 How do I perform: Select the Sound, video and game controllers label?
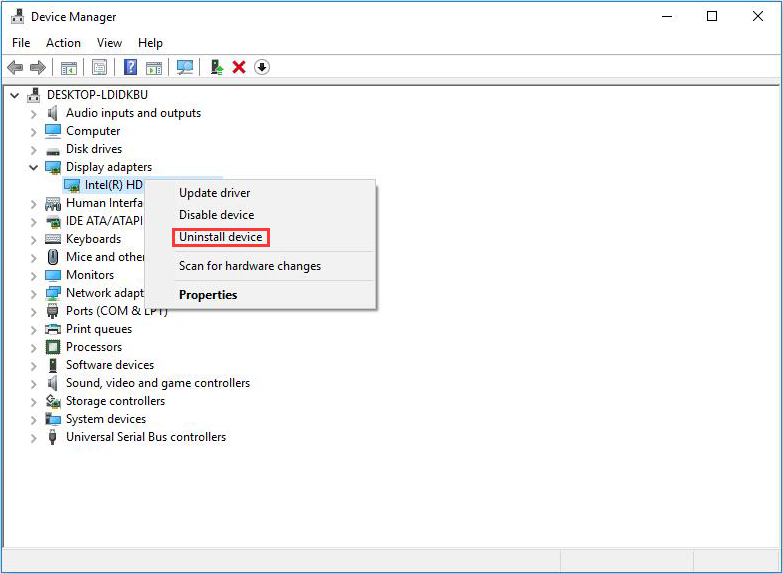(x=158, y=383)
